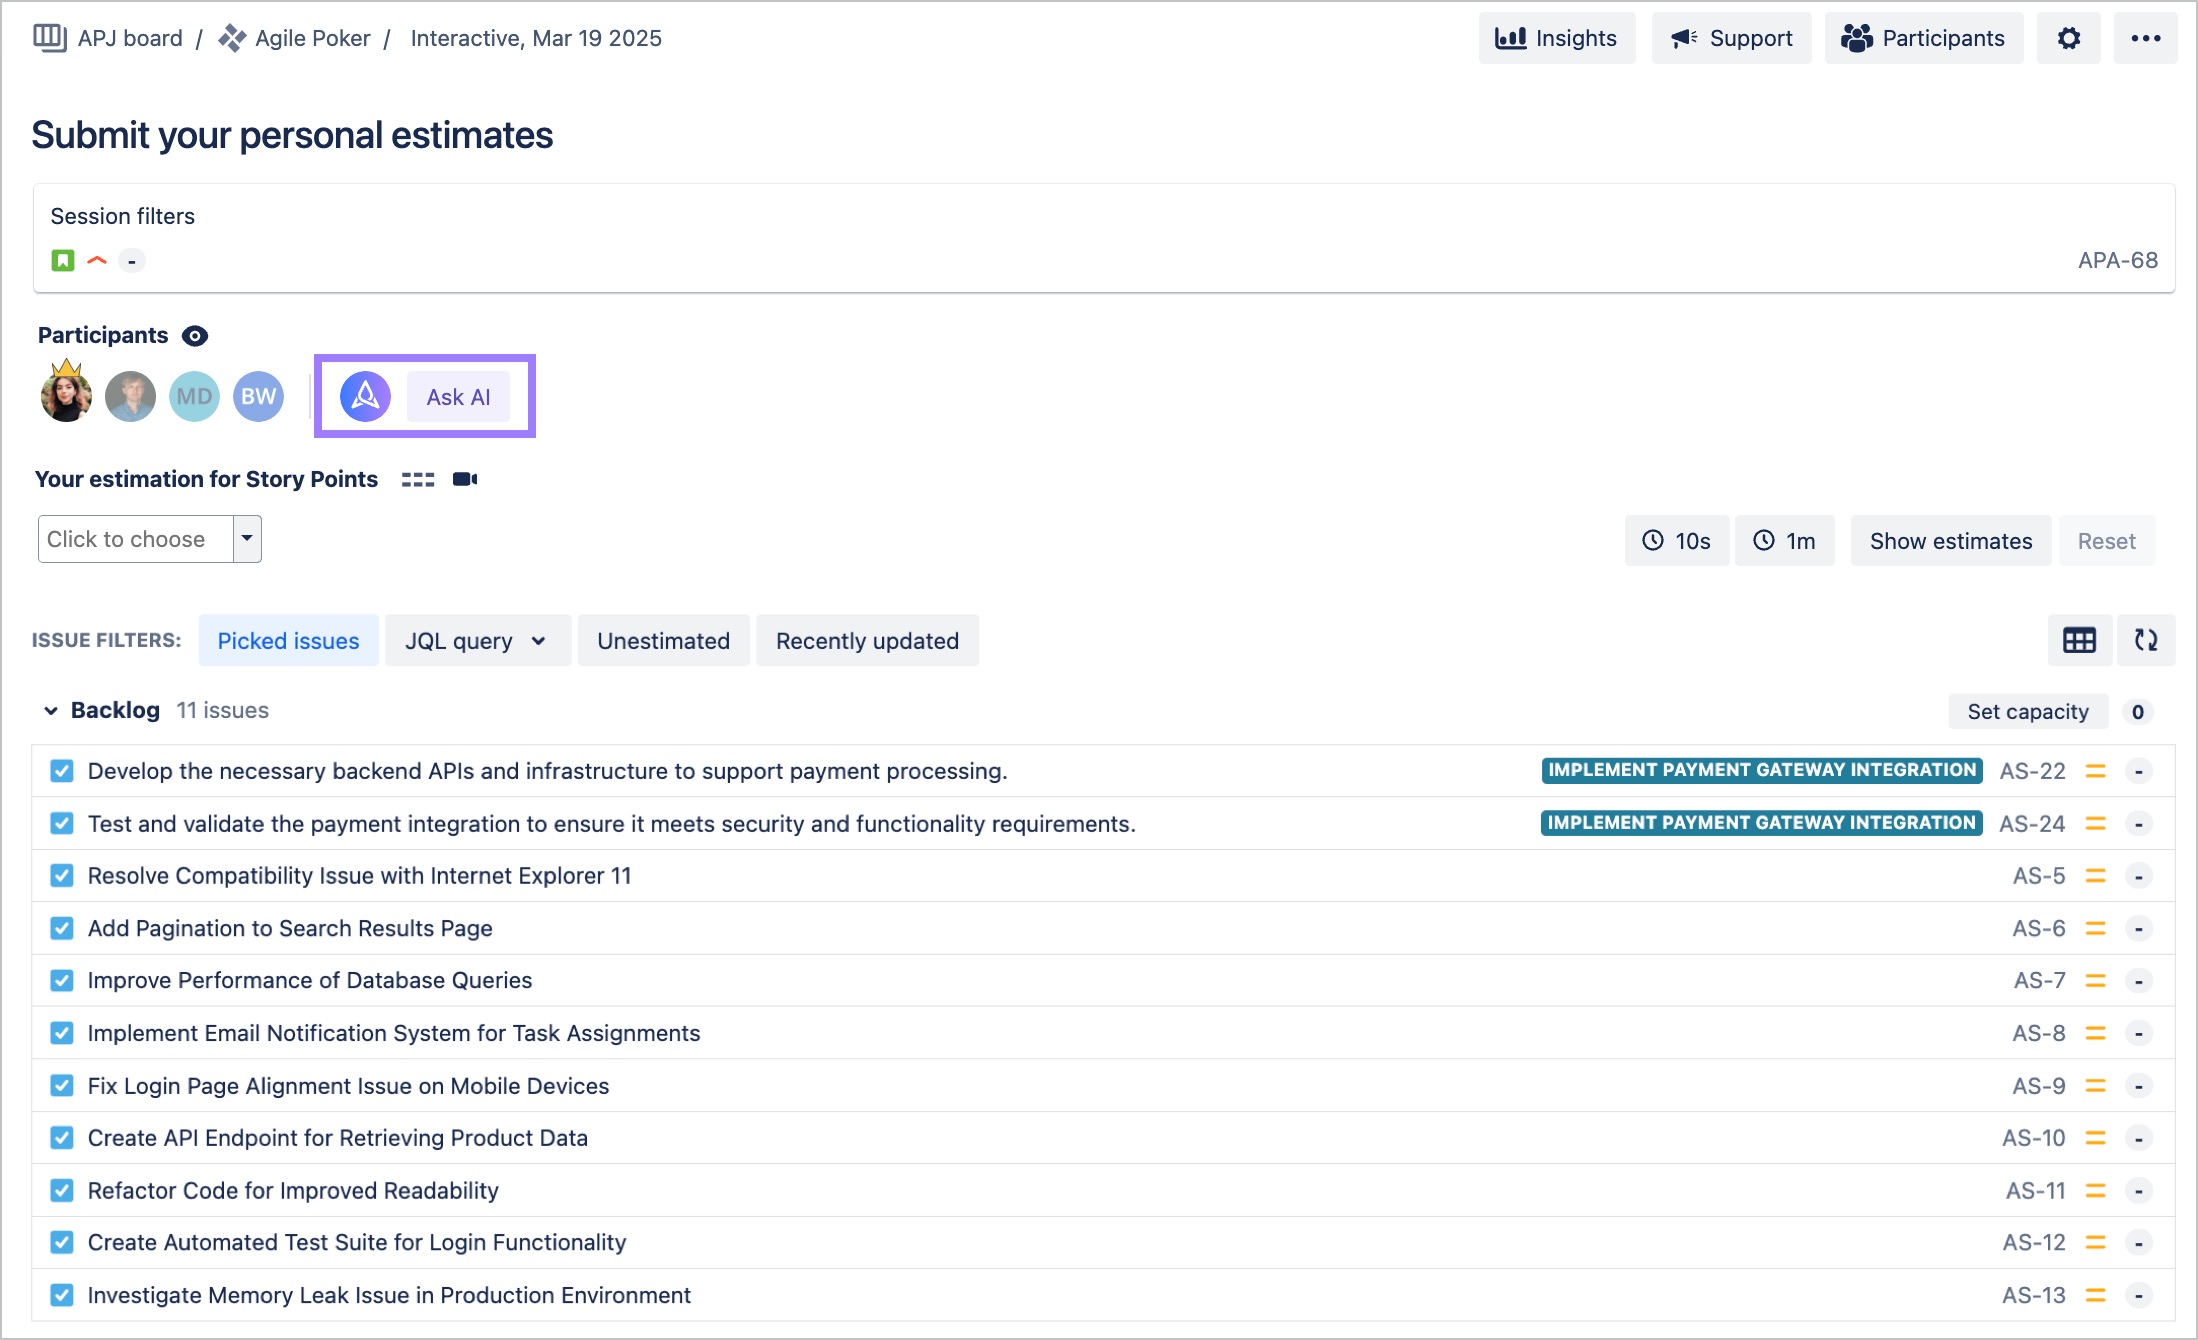2198x1340 pixels.
Task: Click the green story bookmark icon in Session filters
Action: [63, 261]
